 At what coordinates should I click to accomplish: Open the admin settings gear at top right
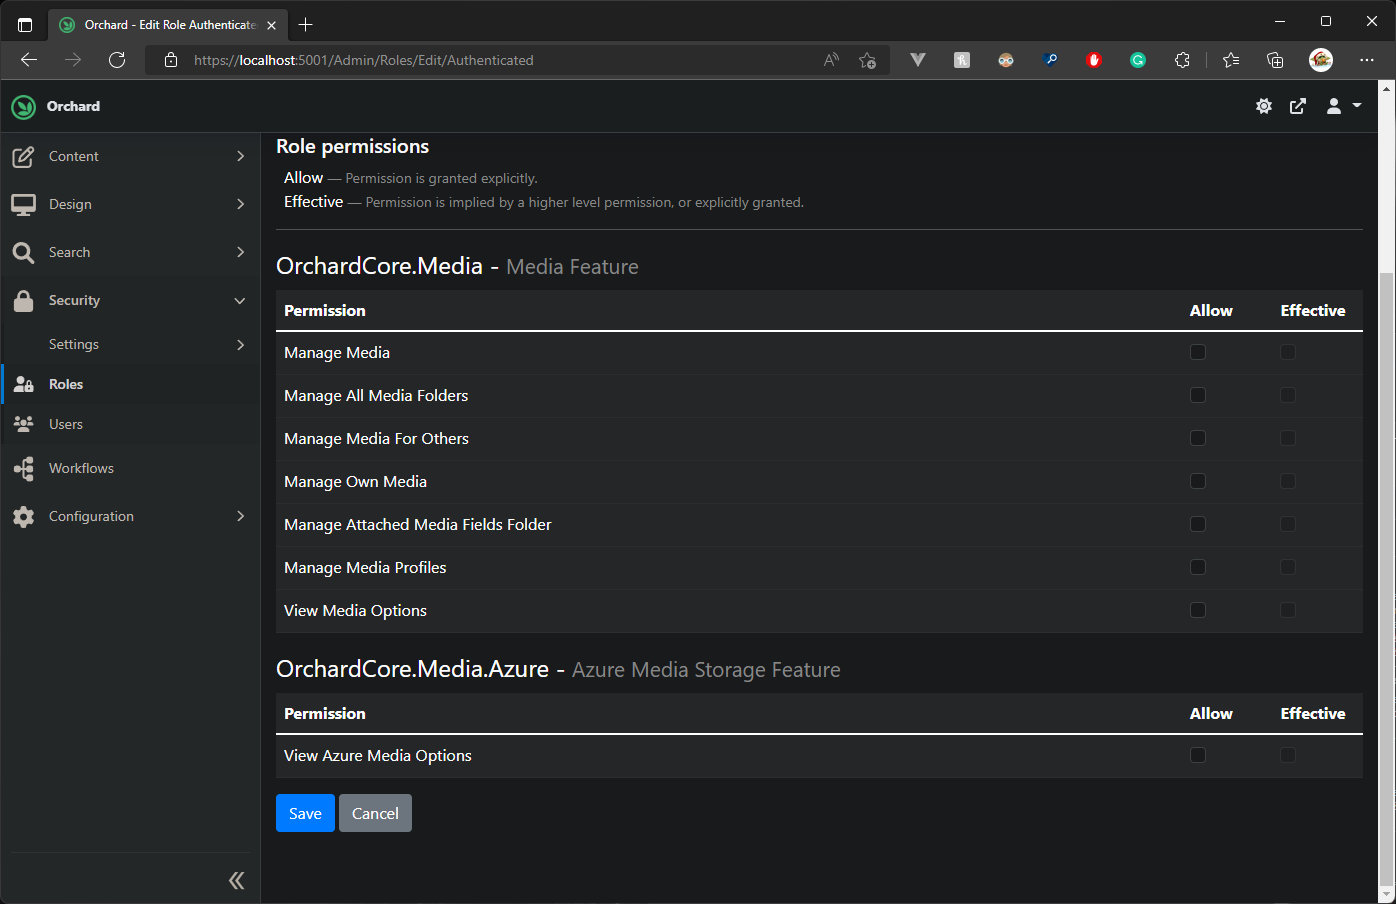click(1263, 105)
